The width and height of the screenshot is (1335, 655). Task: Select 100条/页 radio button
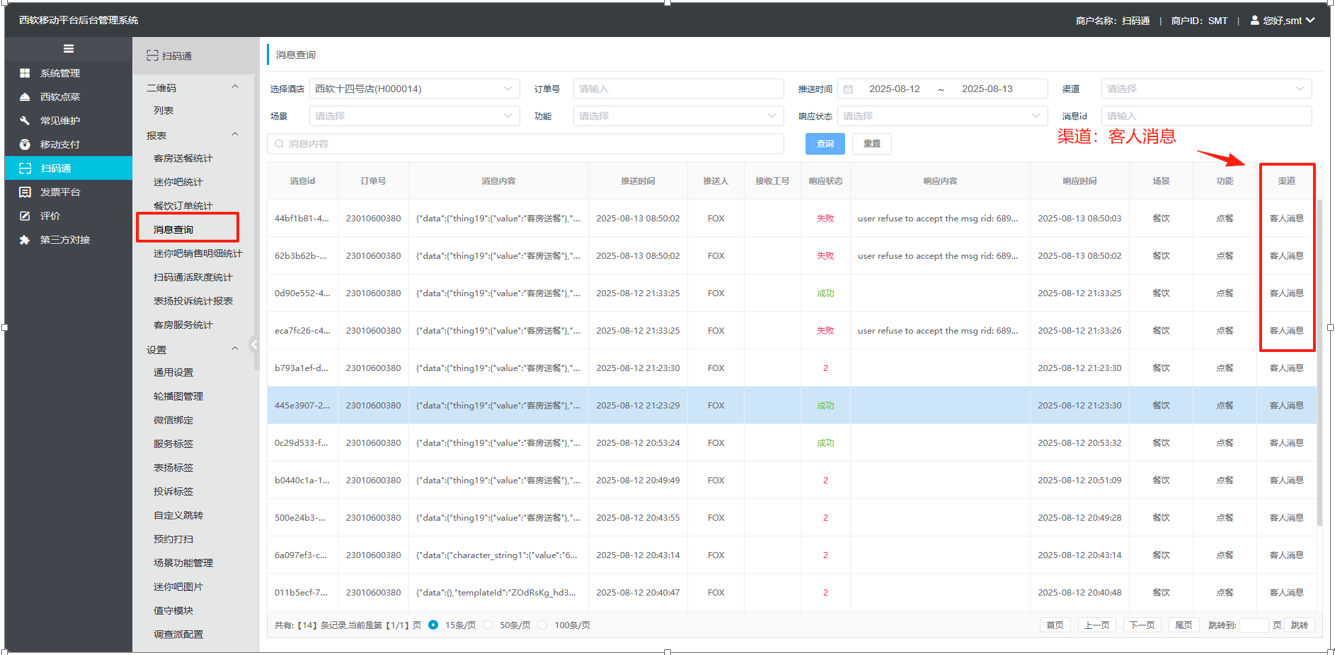542,625
